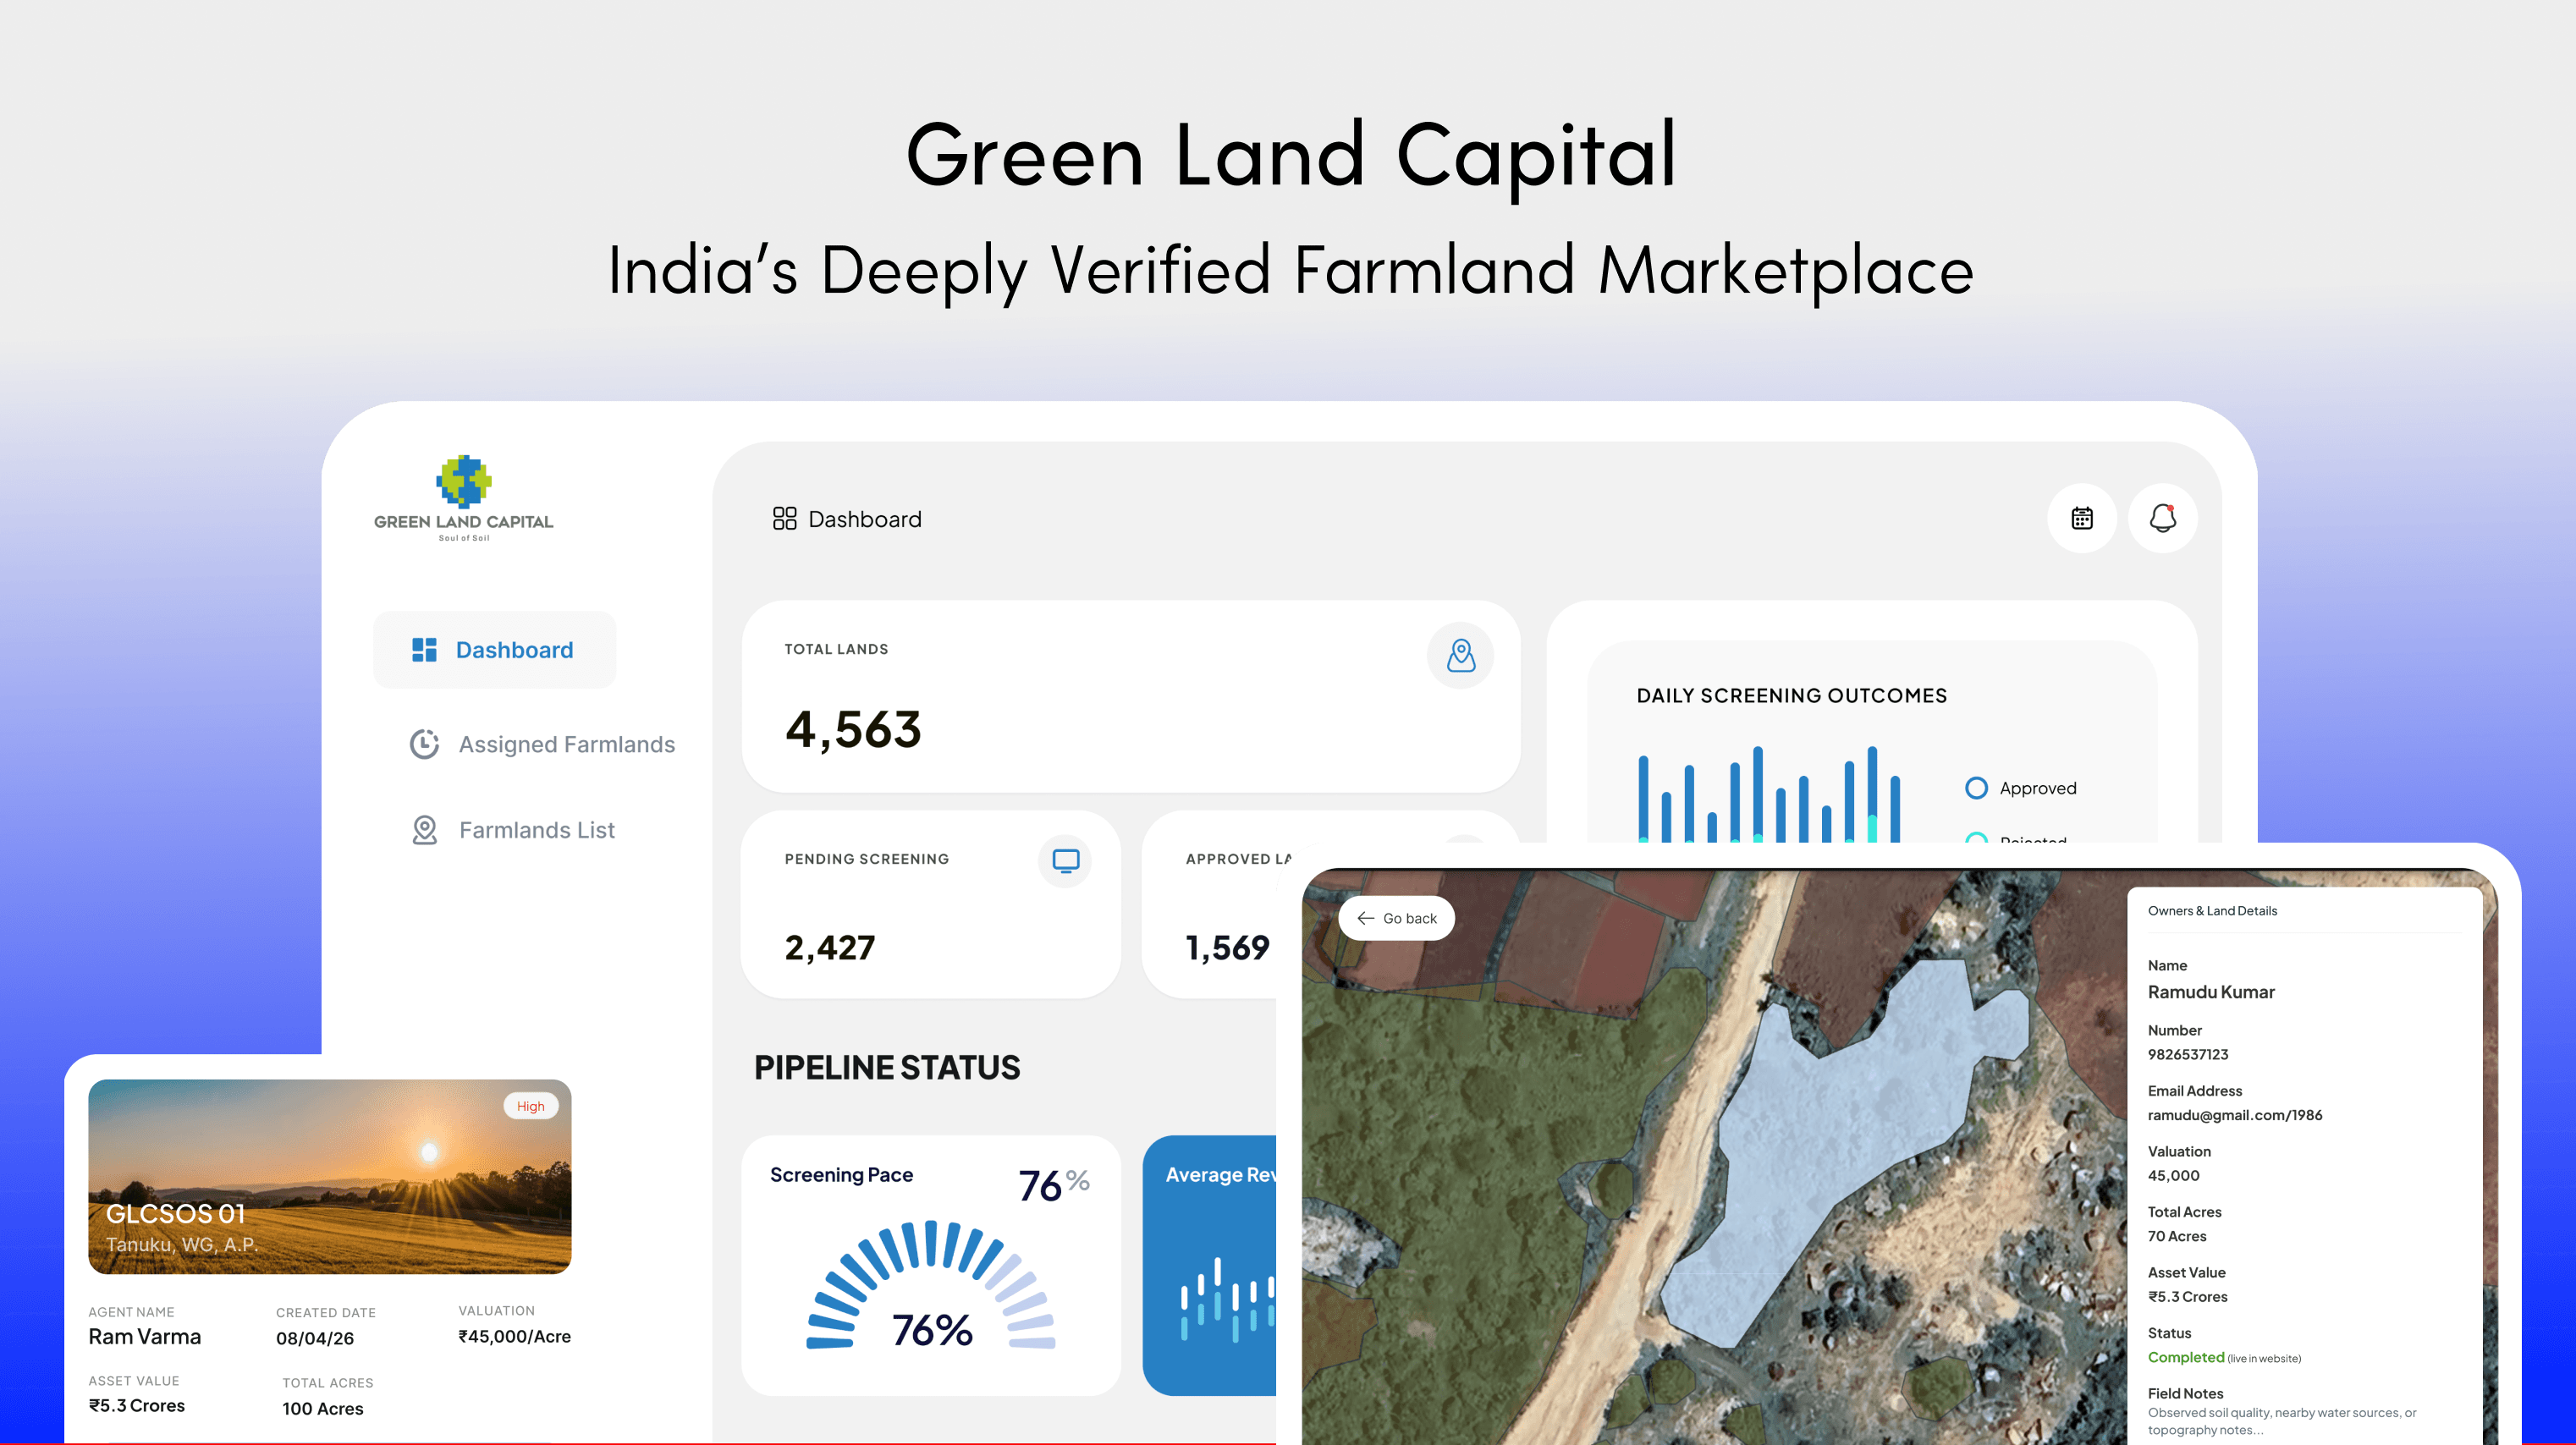Select Dashboard in the sidebar
The height and width of the screenshot is (1445, 2576).
(x=495, y=650)
